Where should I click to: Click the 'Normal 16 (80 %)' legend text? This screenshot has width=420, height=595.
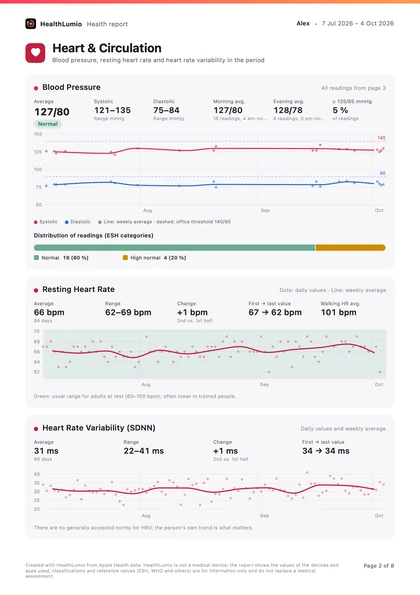tap(65, 258)
